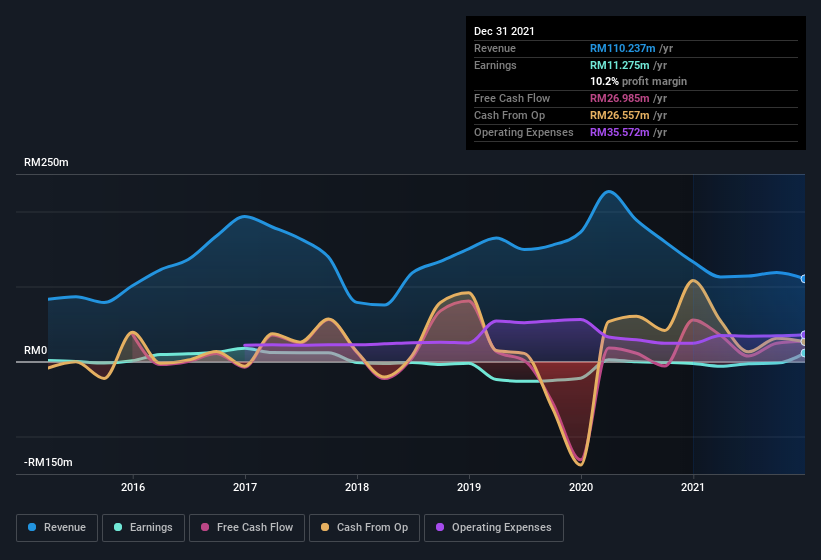821x560 pixels.
Task: Click the RM35.572m operating expenses value
Action: coord(619,132)
